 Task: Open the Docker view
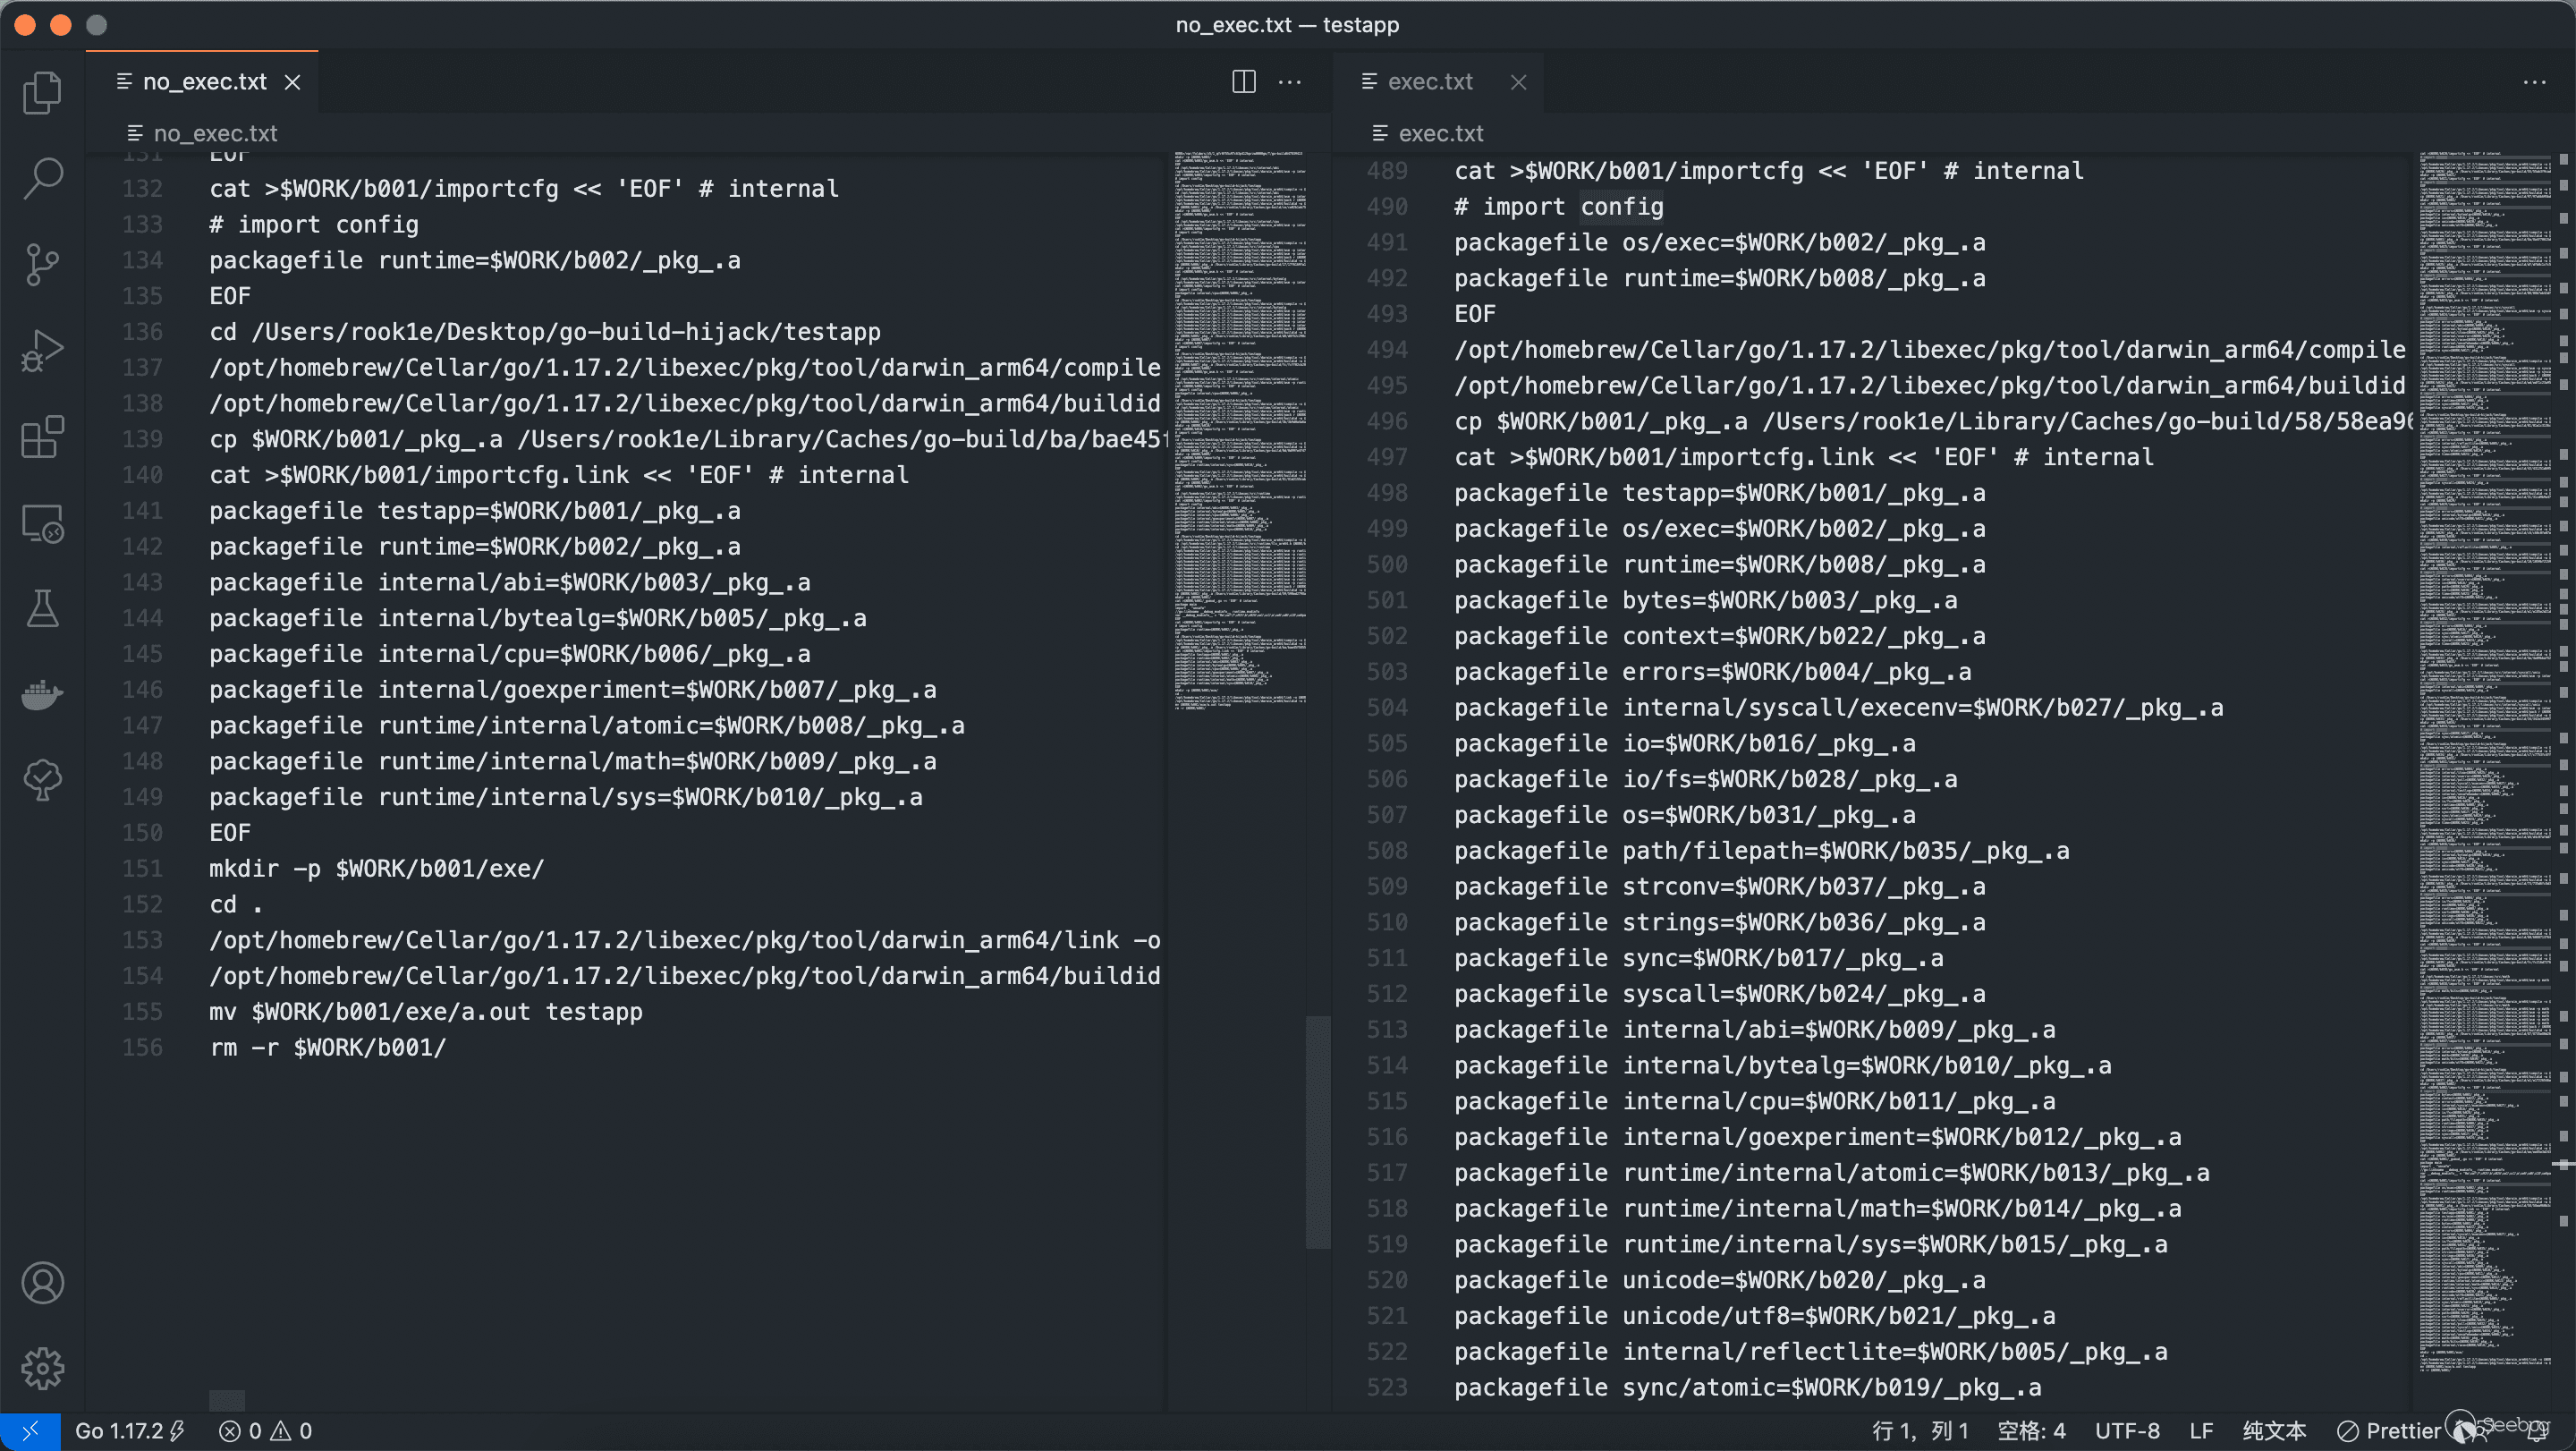point(42,693)
